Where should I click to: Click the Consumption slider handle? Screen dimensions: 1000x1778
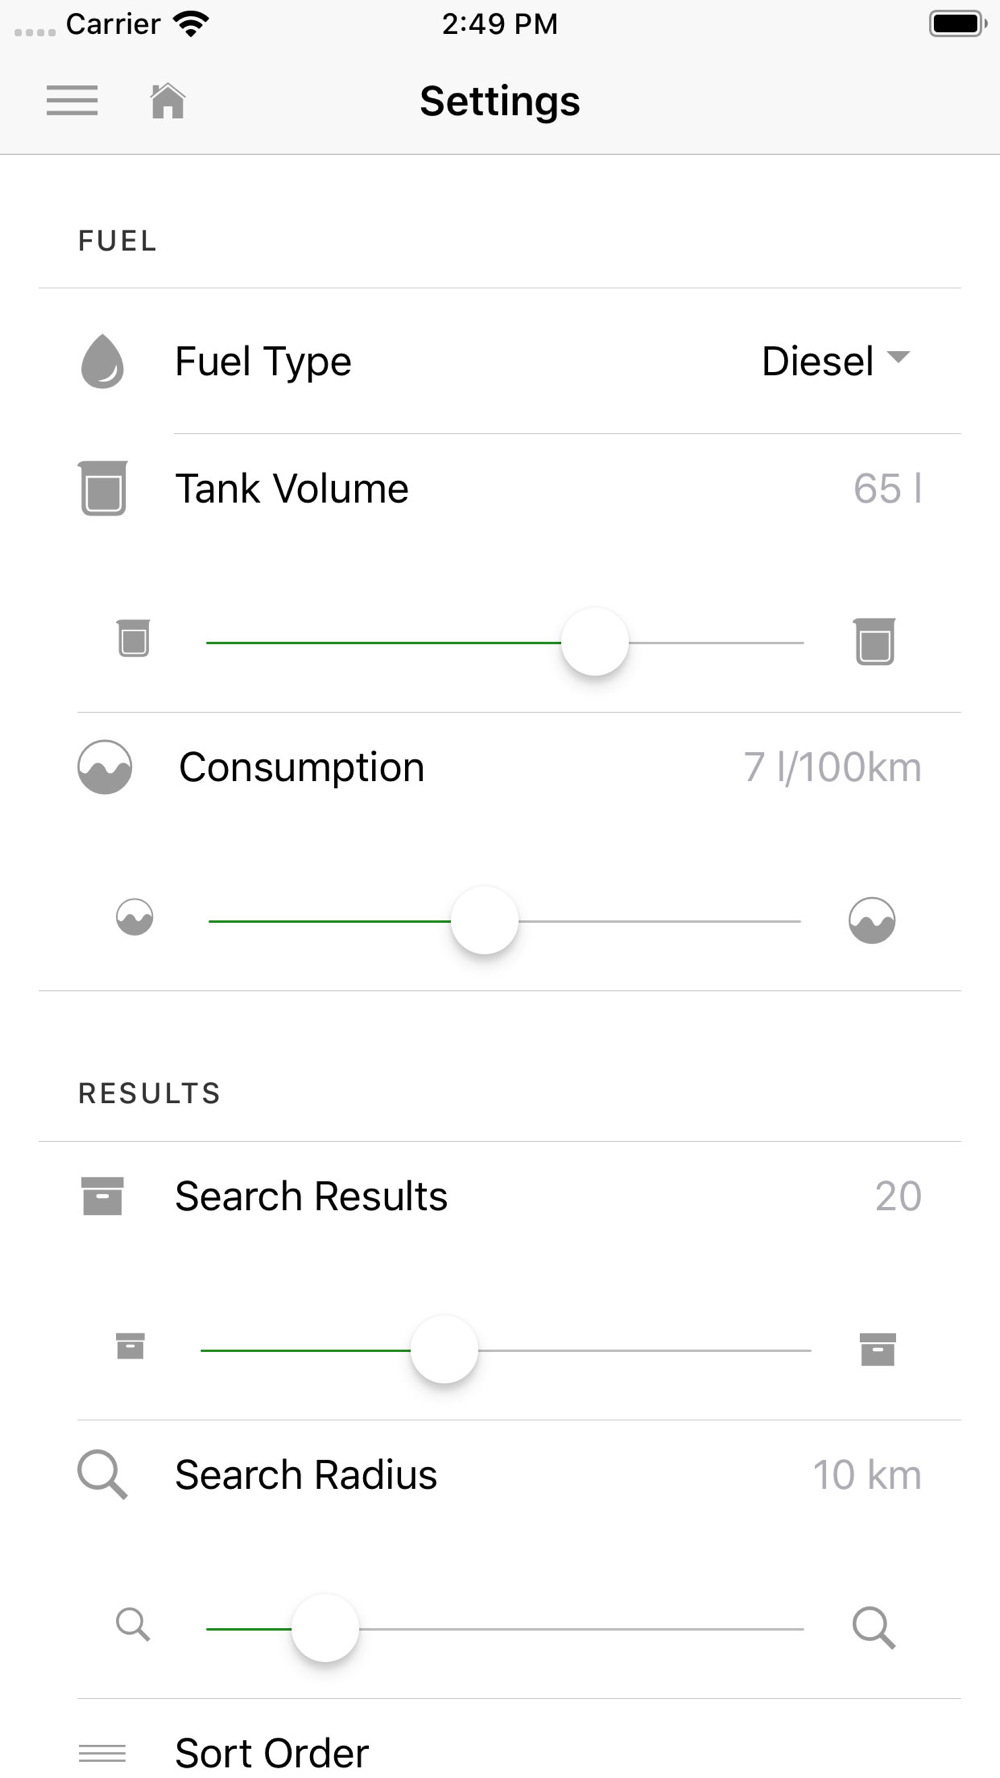(485, 920)
